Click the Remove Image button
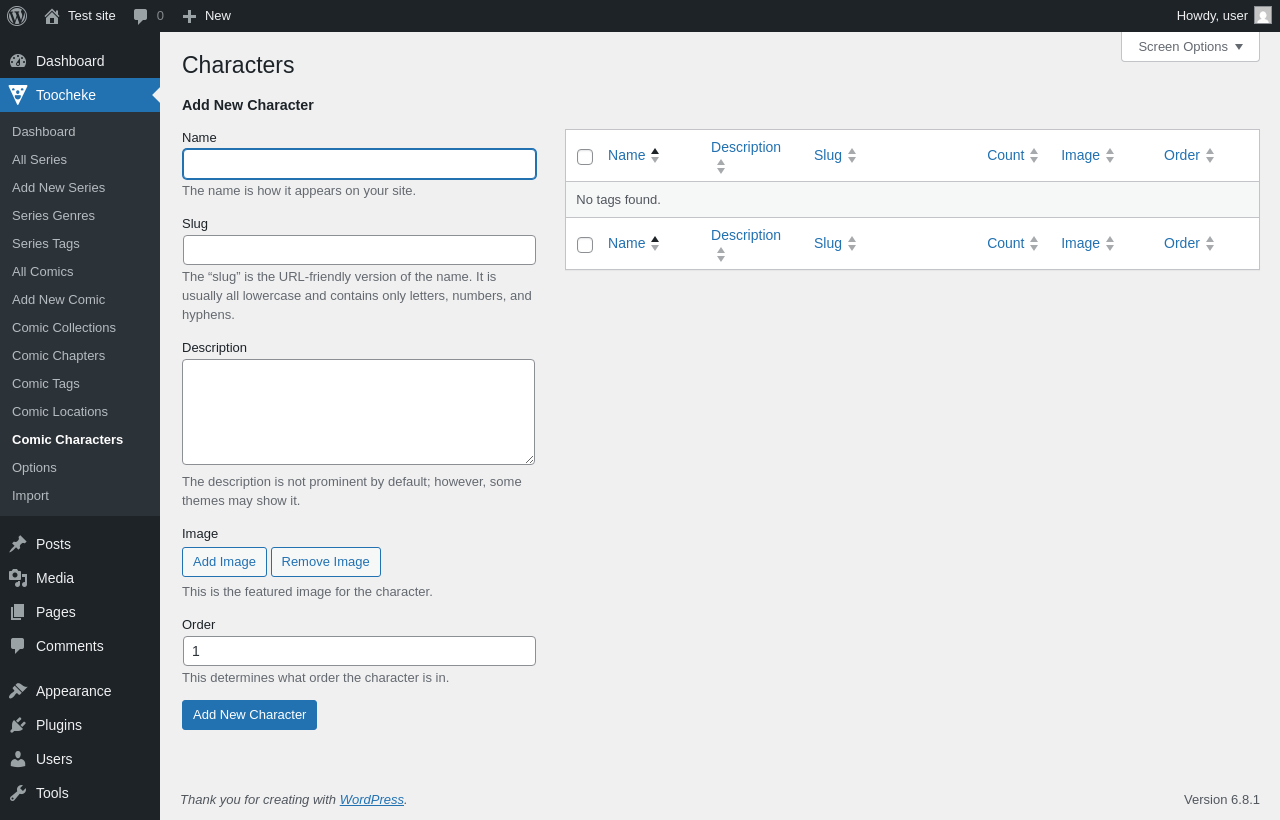 (326, 562)
